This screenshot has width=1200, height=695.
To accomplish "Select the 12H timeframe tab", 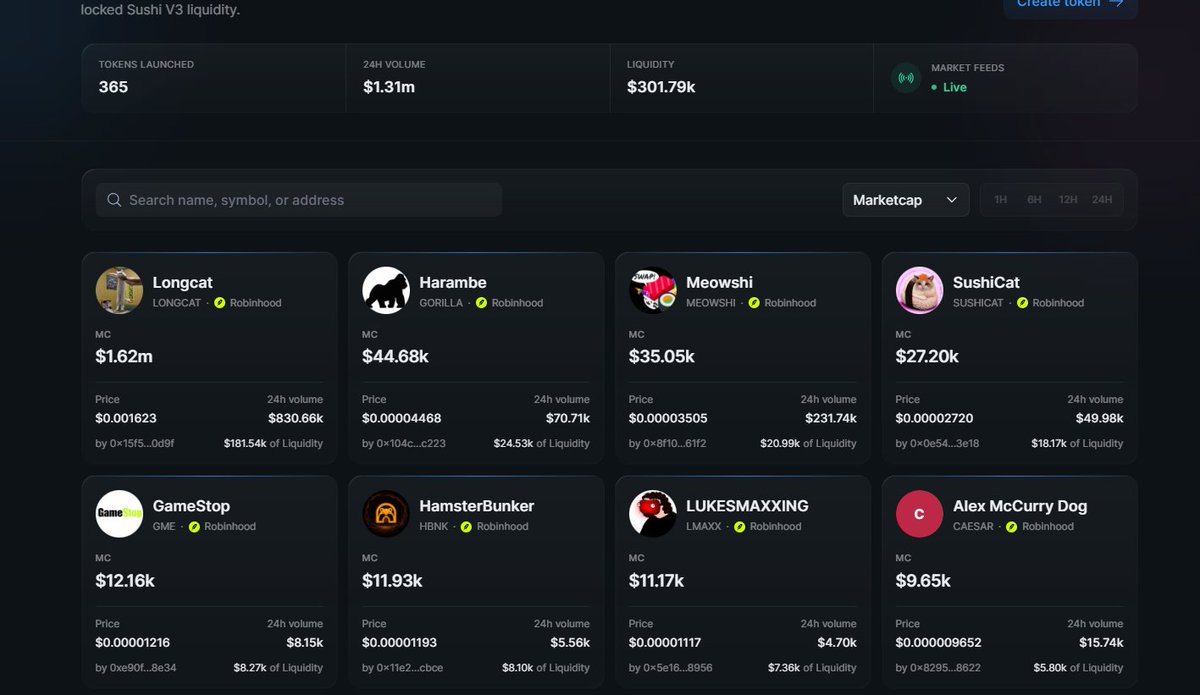I will coord(1068,200).
